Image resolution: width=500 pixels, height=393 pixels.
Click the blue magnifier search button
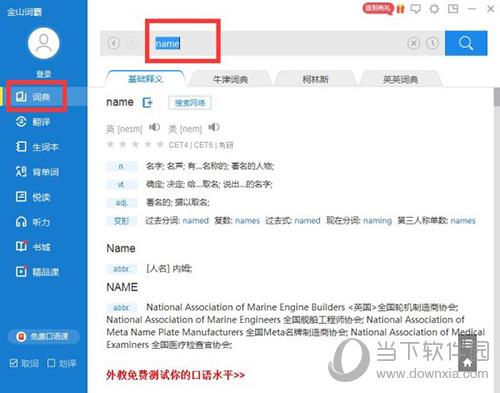[466, 43]
